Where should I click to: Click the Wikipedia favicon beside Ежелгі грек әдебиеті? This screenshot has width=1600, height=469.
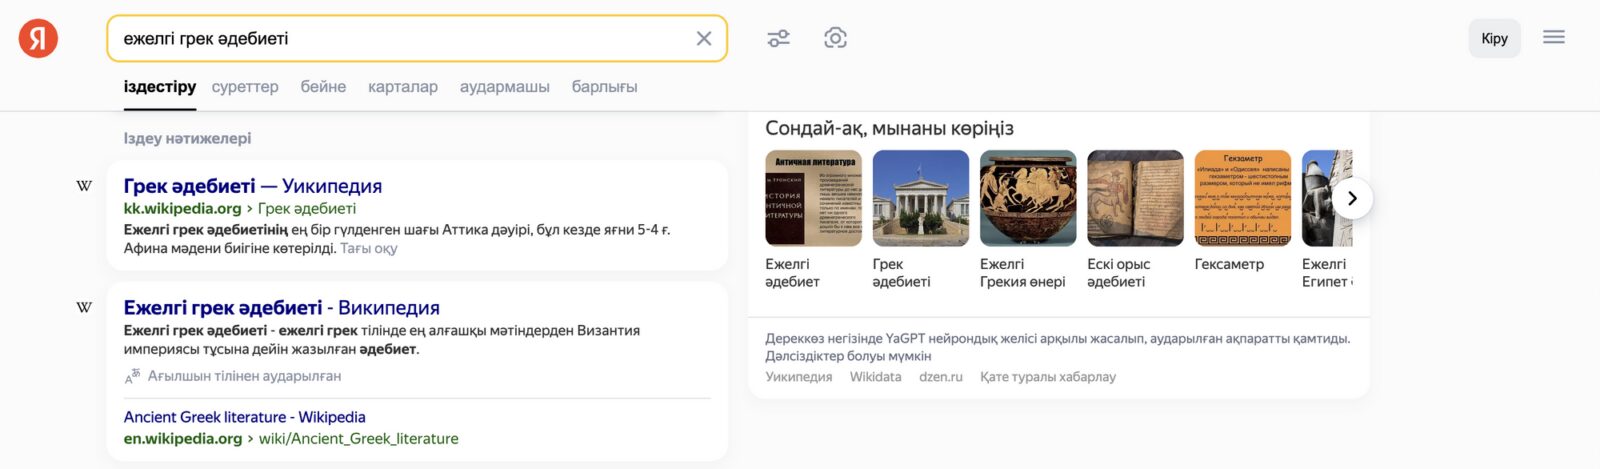click(84, 308)
